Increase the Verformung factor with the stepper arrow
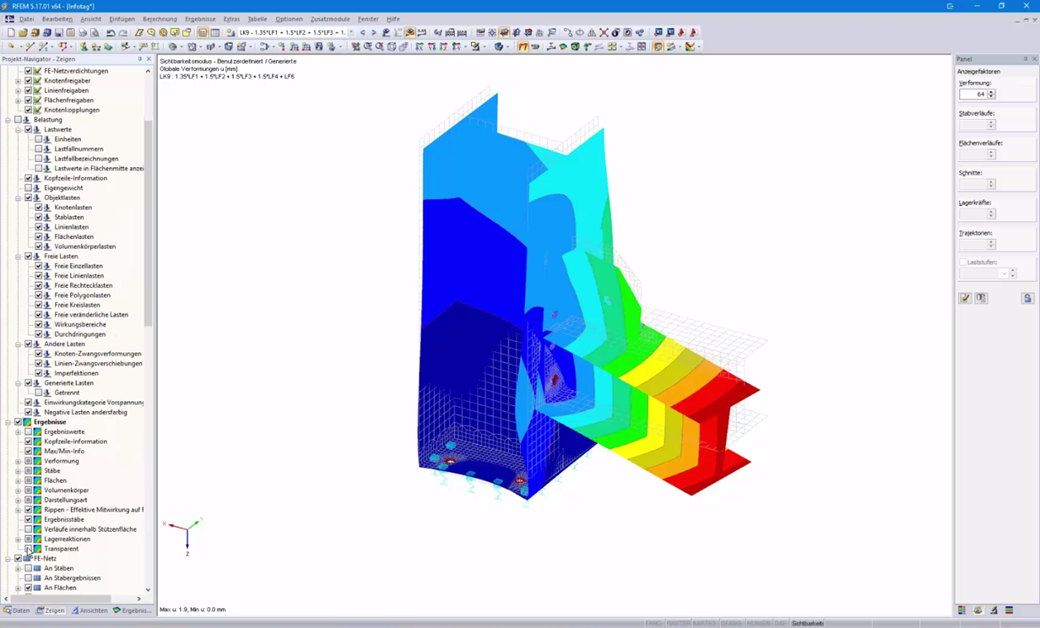The height and width of the screenshot is (628, 1040). [x=991, y=91]
